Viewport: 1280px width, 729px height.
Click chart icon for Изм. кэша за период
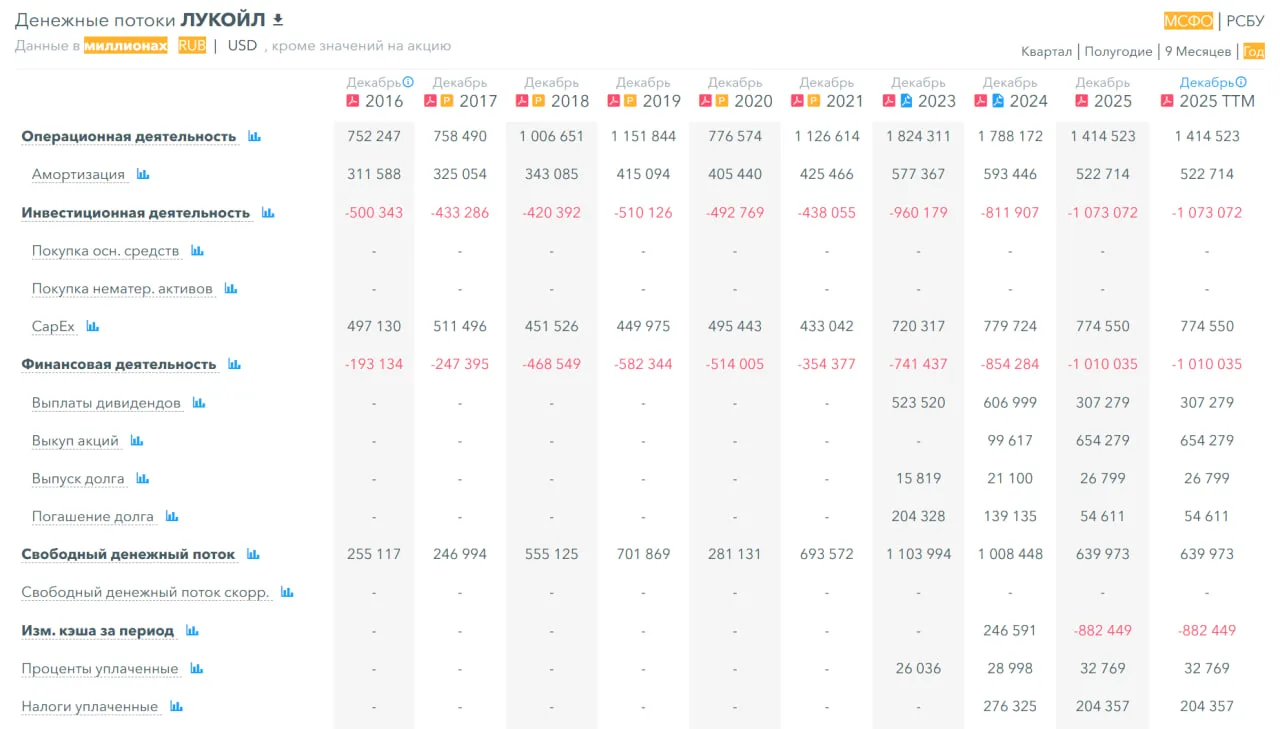click(192, 630)
